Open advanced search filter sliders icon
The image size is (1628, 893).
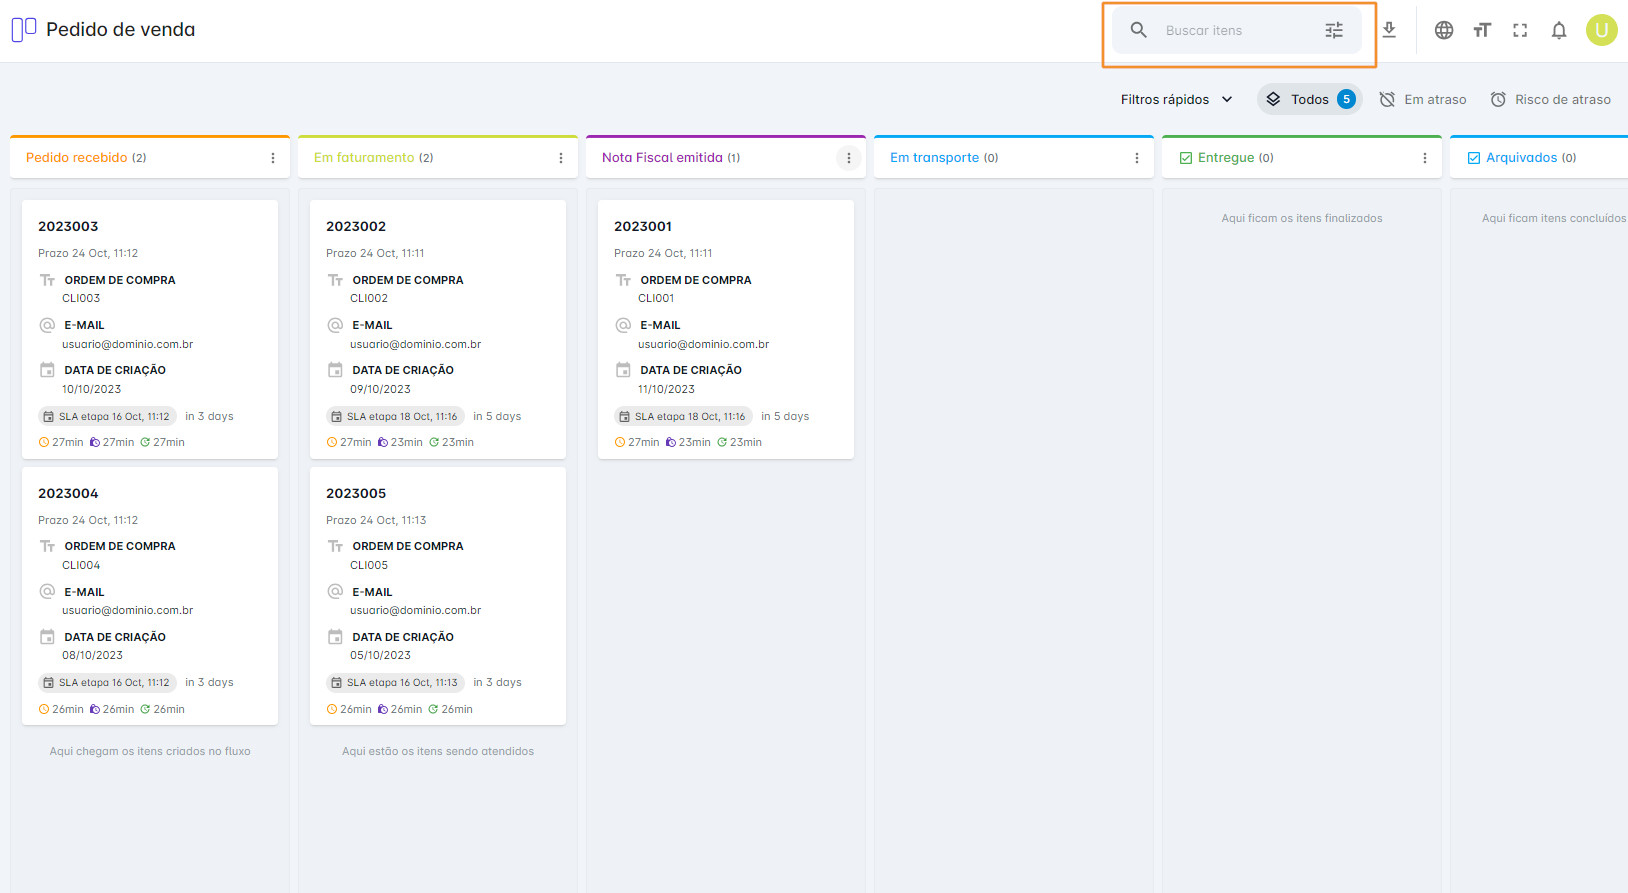tap(1334, 30)
